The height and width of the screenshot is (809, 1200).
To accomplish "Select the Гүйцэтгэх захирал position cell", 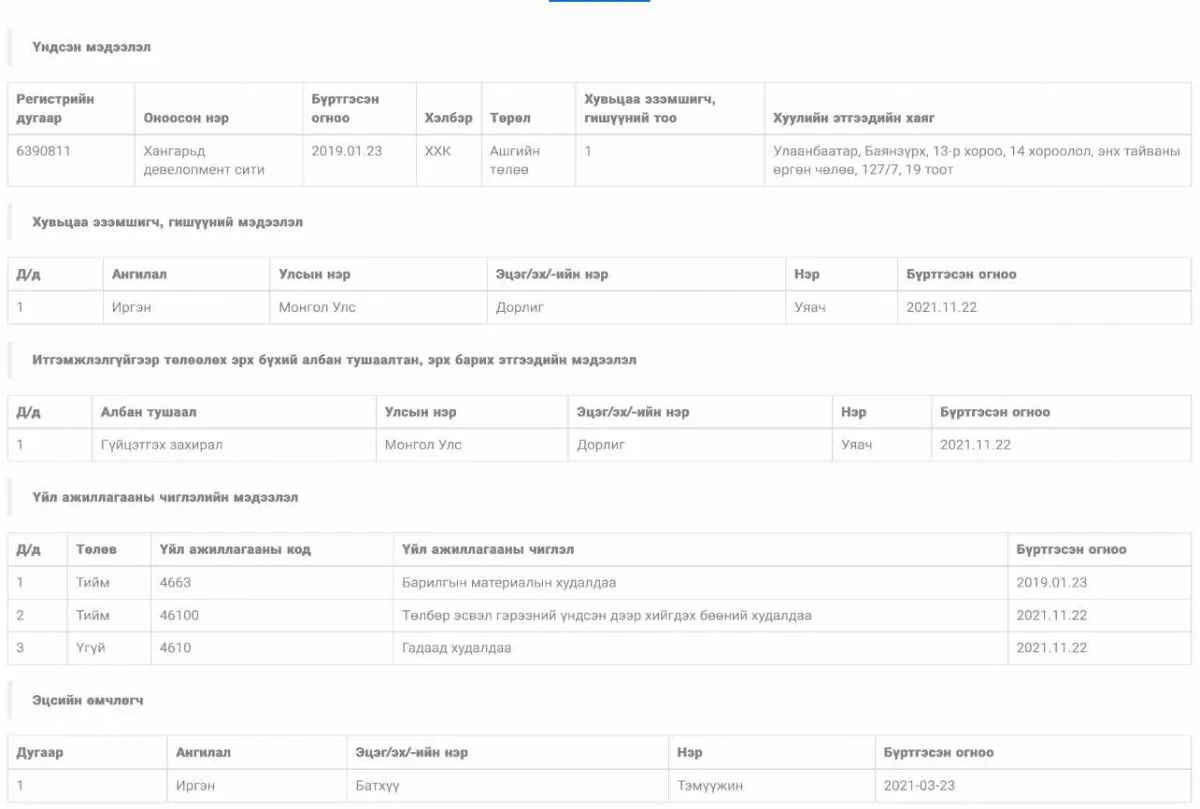I will [161, 445].
